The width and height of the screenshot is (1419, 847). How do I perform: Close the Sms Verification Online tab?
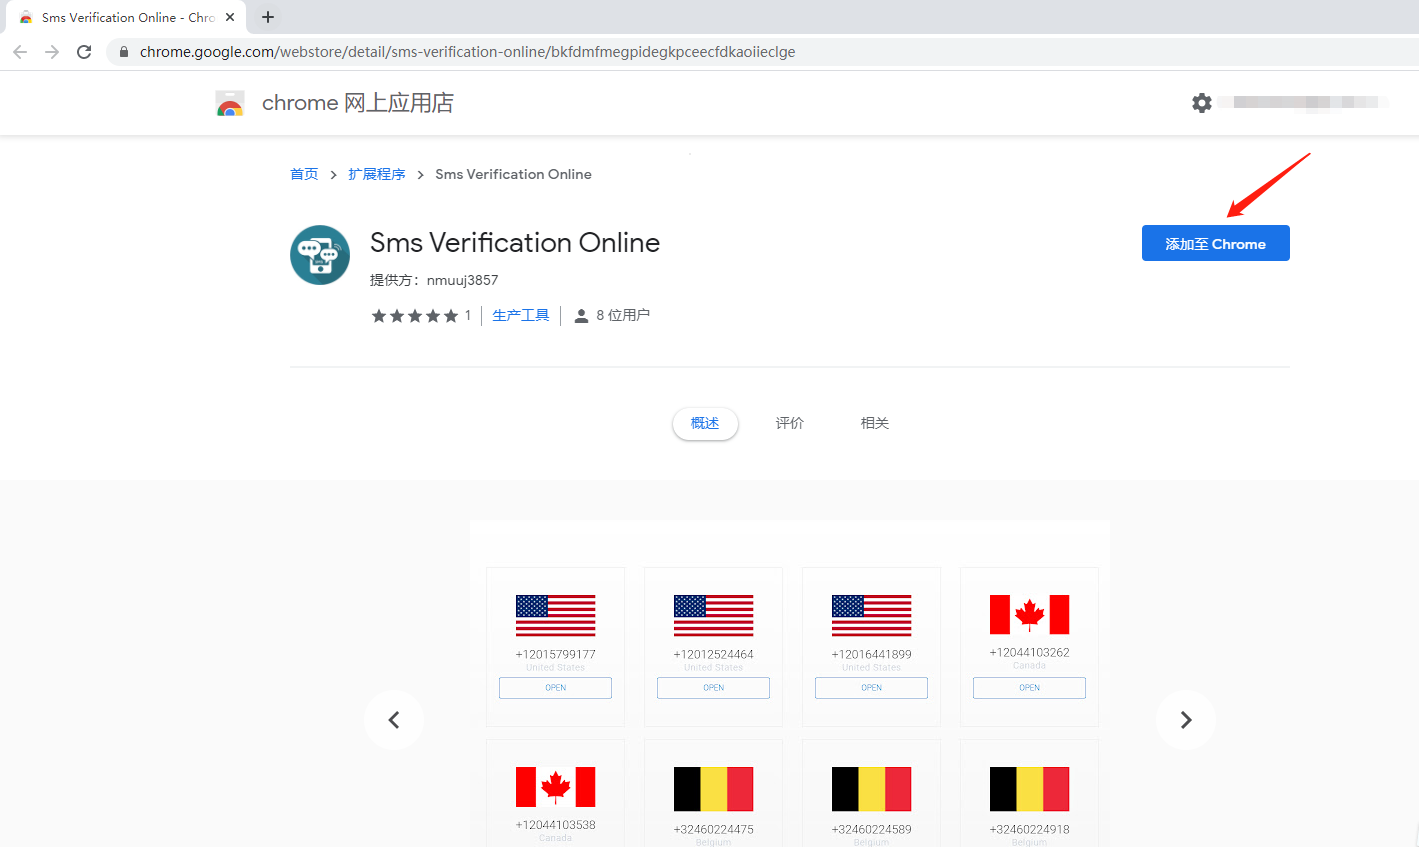[230, 17]
